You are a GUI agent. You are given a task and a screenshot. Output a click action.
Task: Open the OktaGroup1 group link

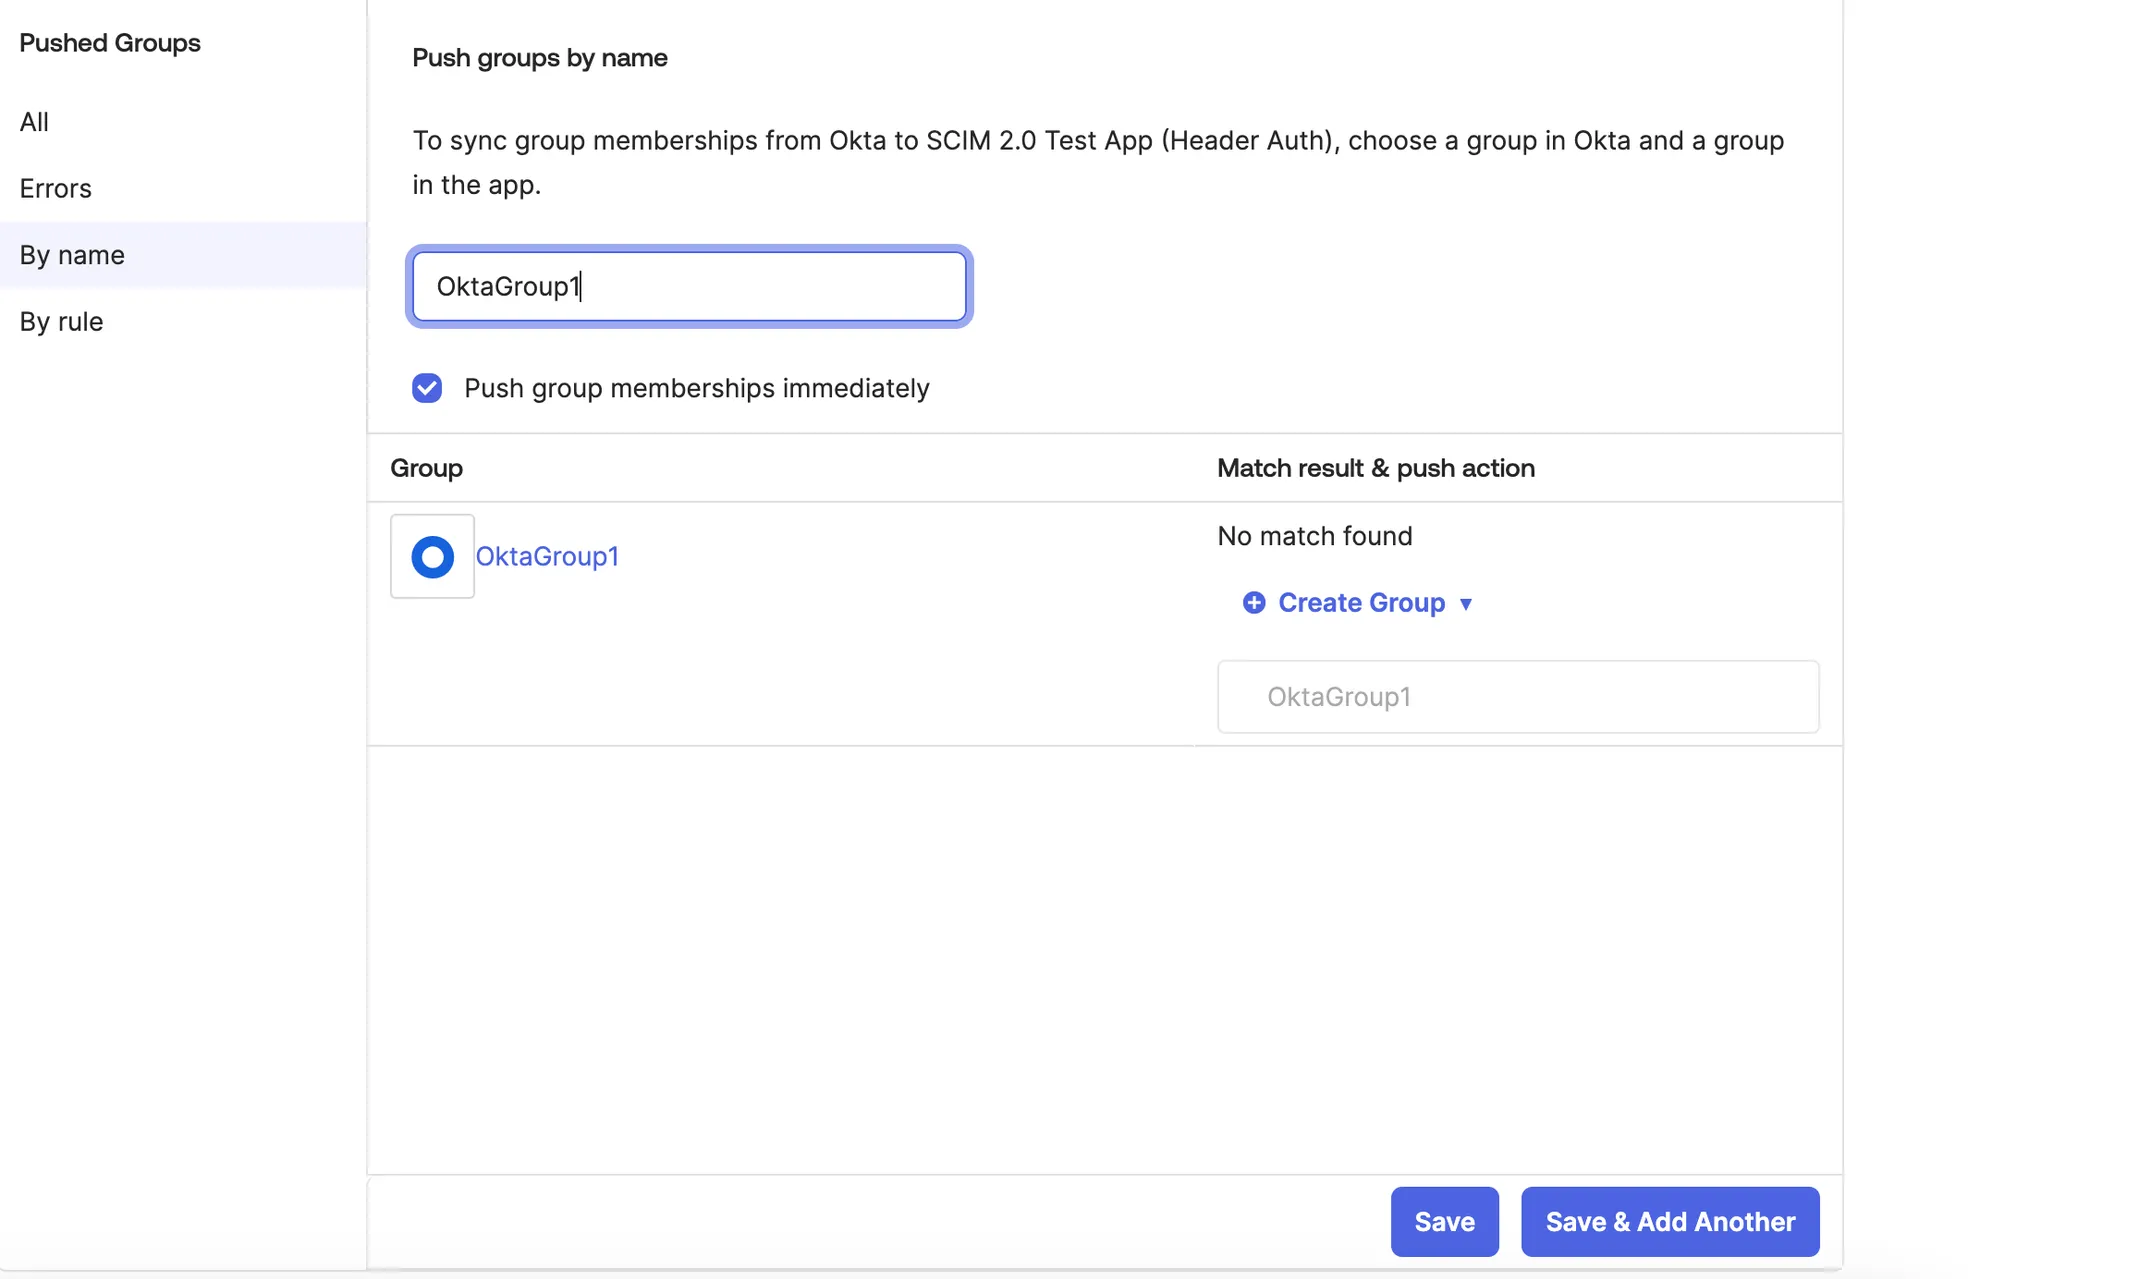547,556
